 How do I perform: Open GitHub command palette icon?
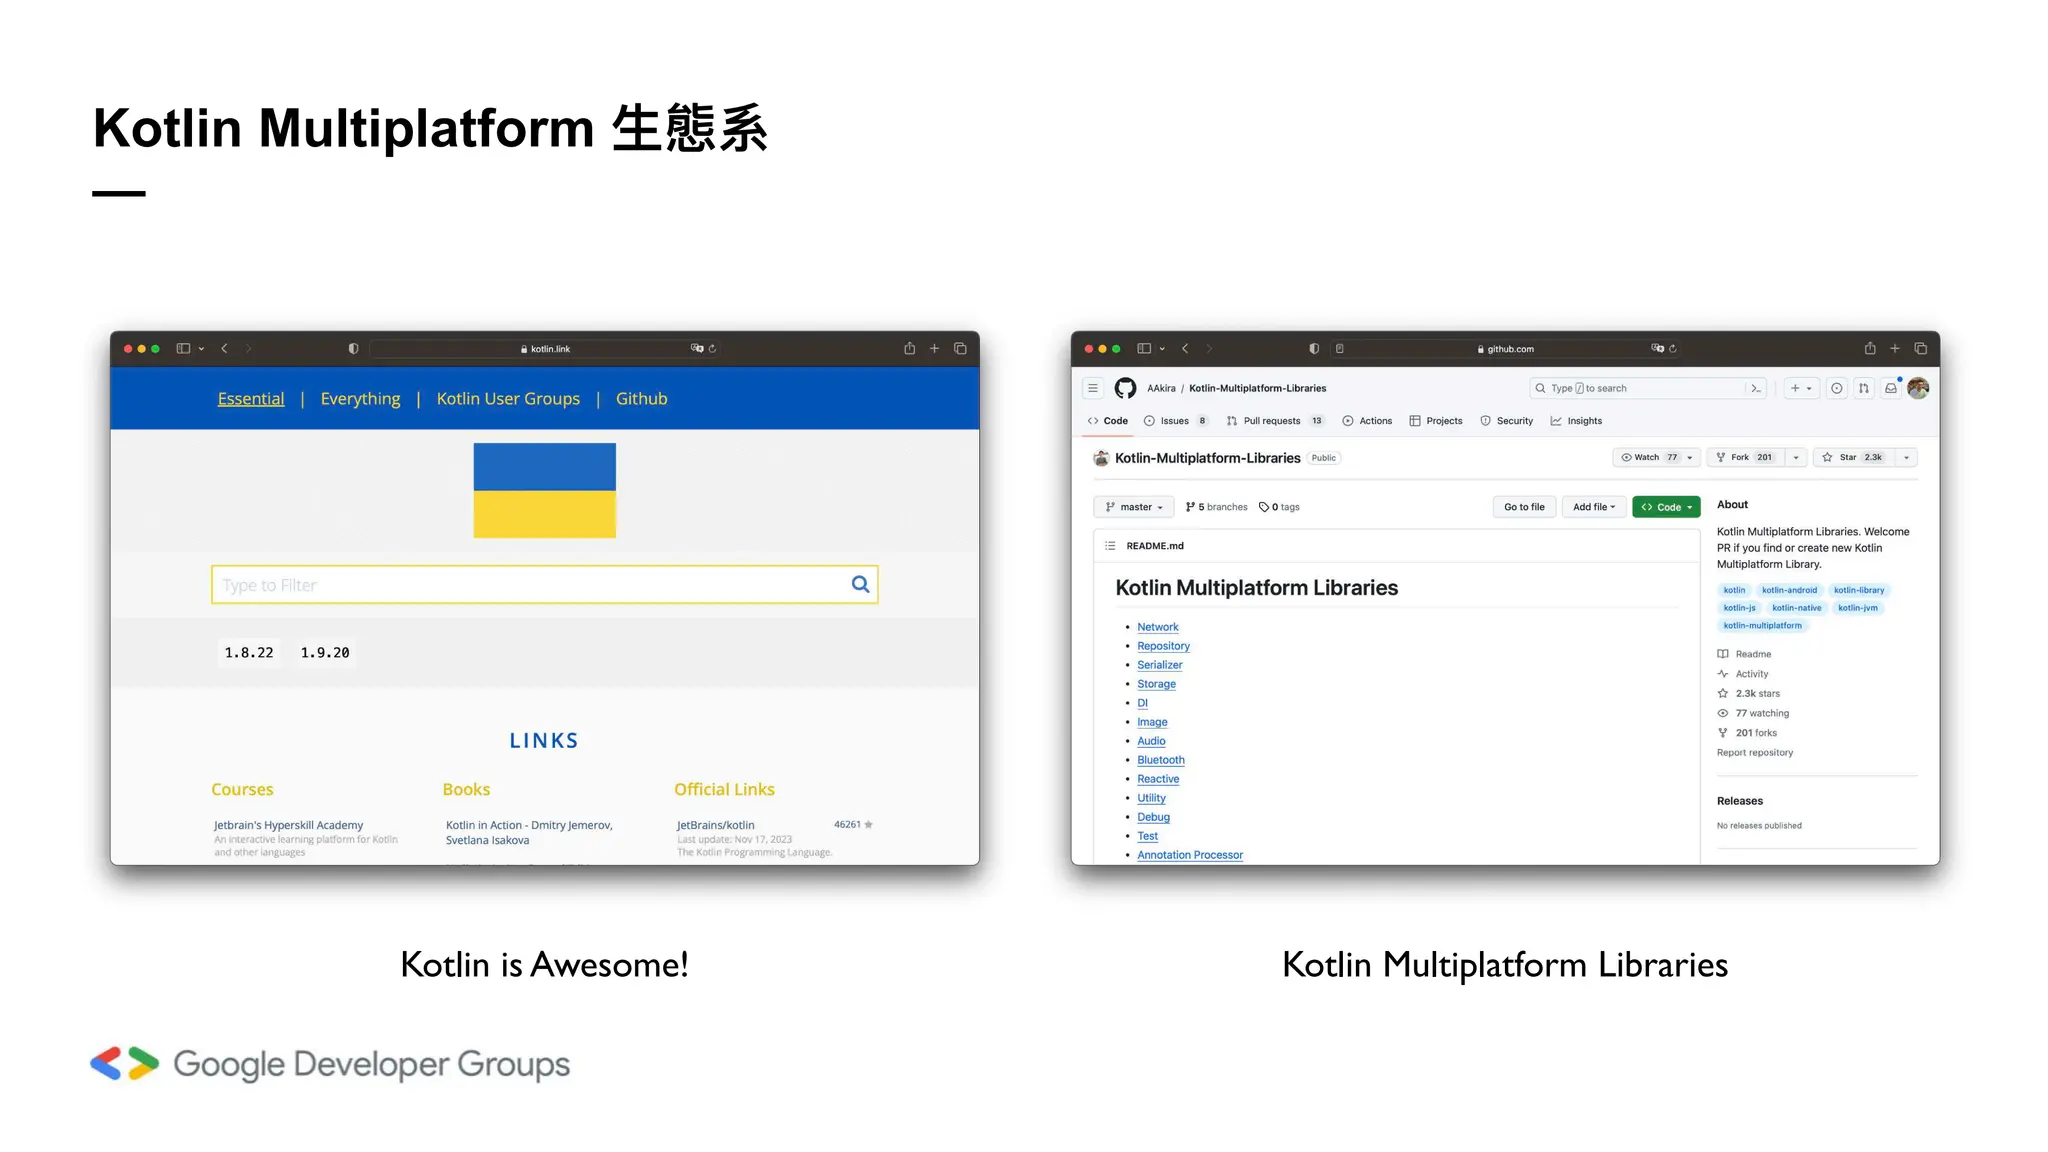click(x=1756, y=388)
